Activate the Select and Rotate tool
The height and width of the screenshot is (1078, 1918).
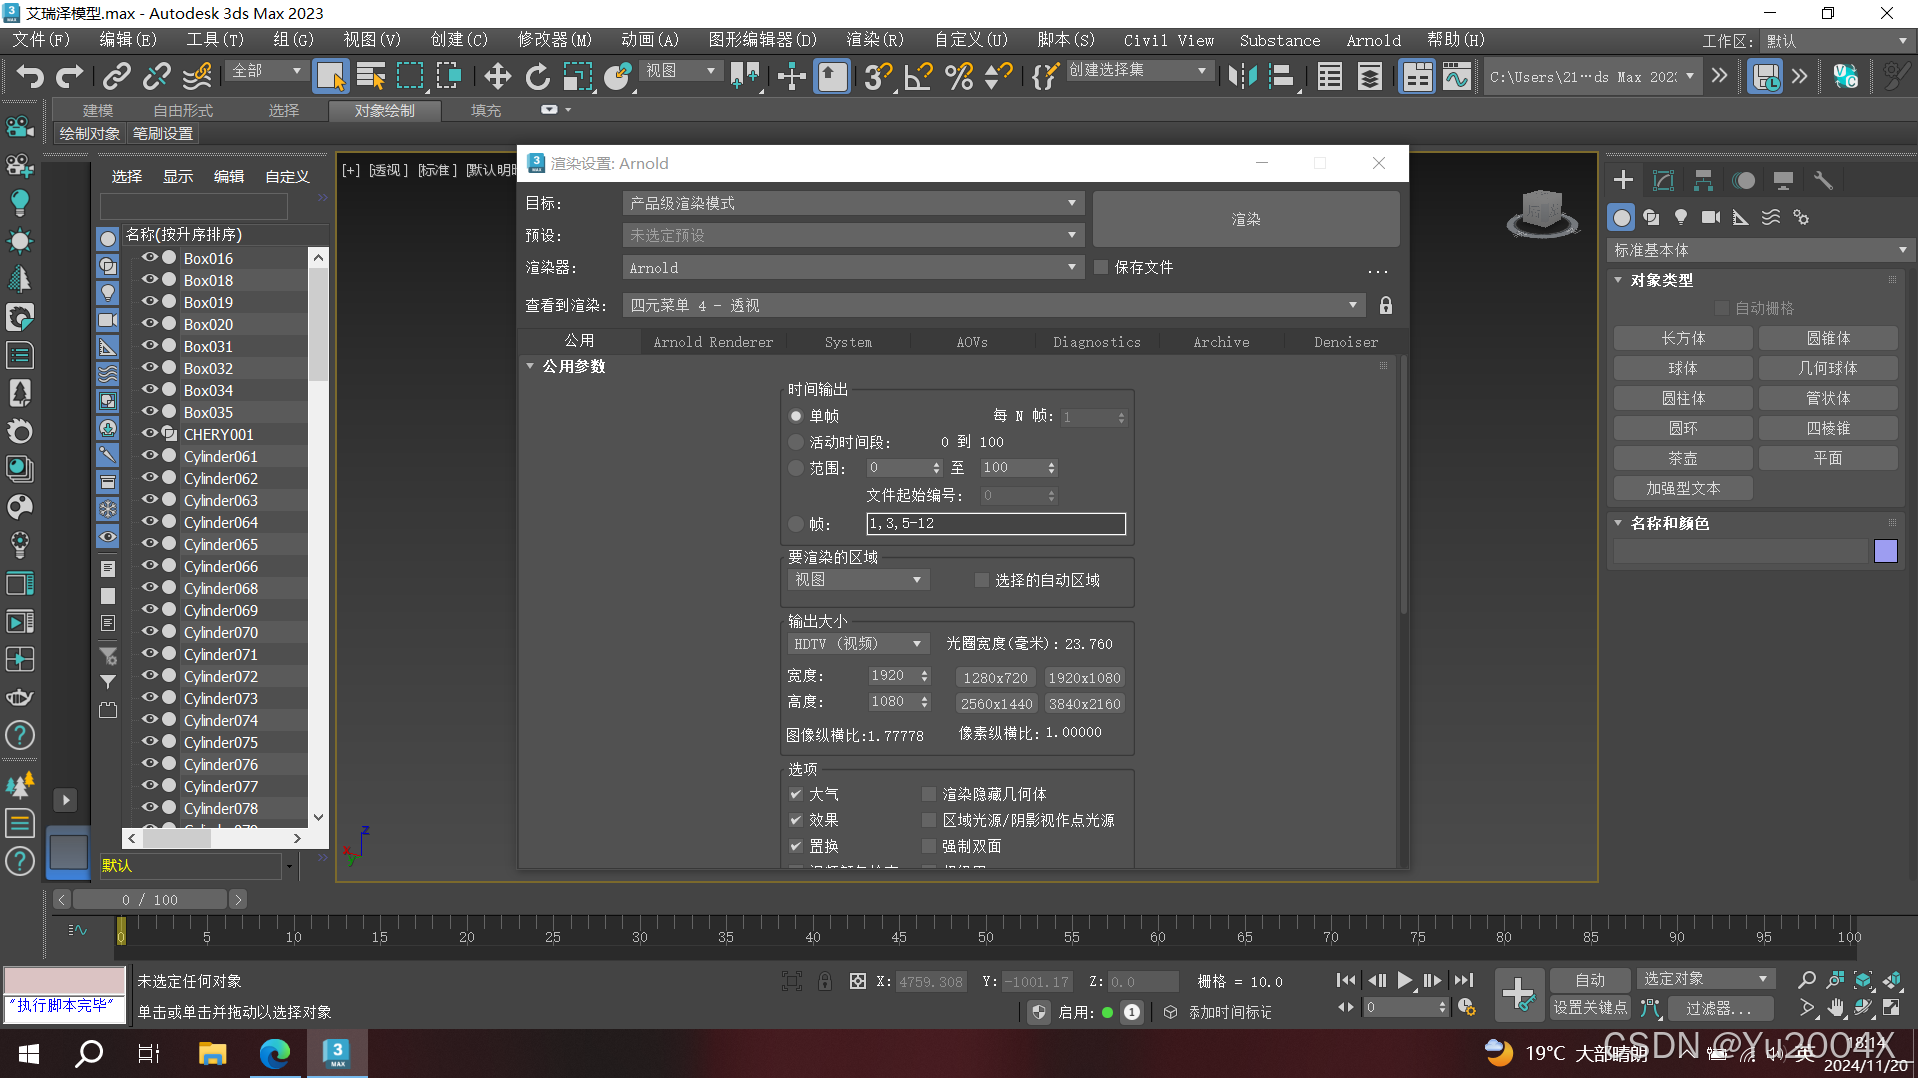tap(538, 76)
